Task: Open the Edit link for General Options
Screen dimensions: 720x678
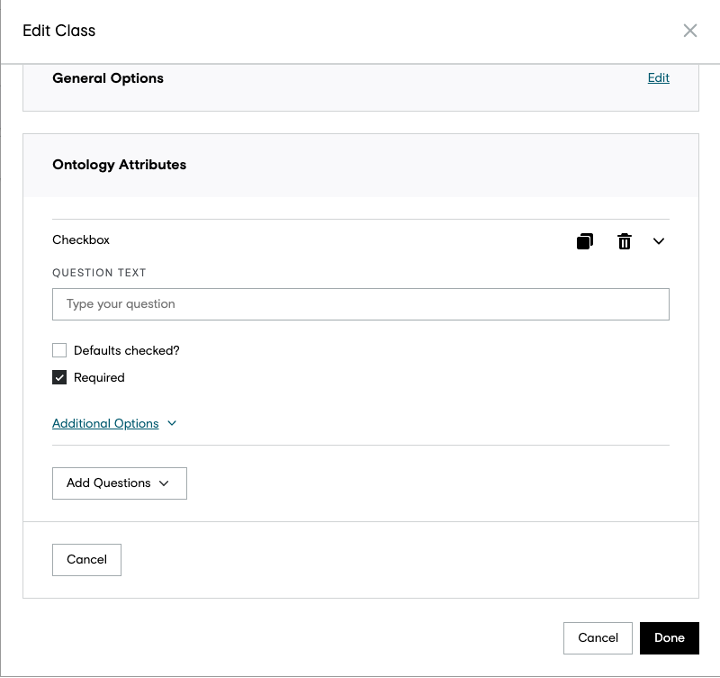Action: pos(658,78)
